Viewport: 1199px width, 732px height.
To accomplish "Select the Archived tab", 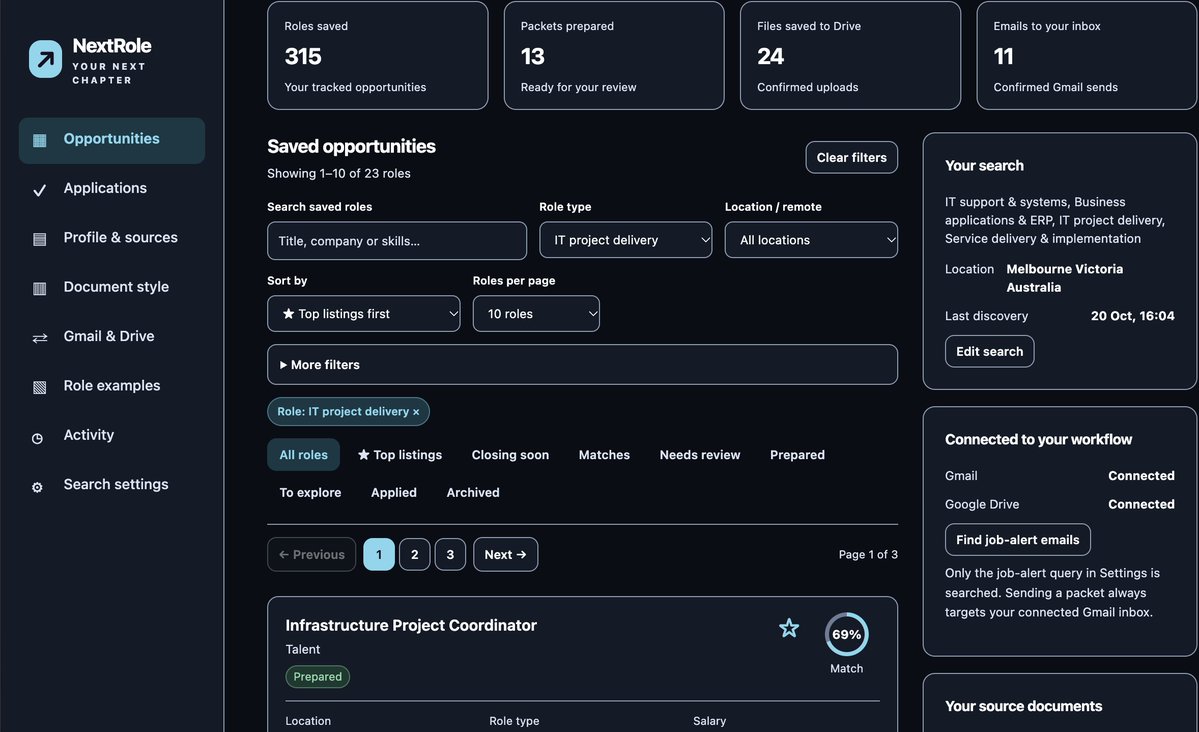I will pyautogui.click(x=473, y=493).
